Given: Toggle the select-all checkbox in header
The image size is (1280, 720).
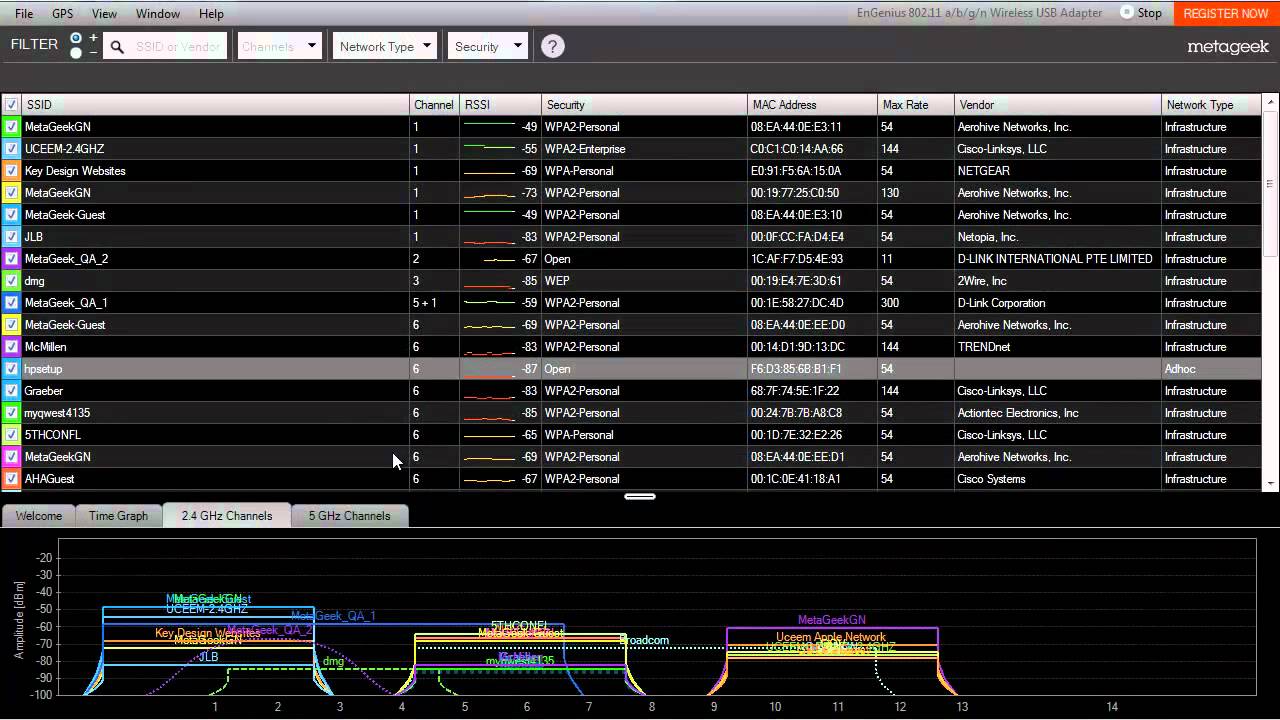Looking at the screenshot, I should click(11, 104).
